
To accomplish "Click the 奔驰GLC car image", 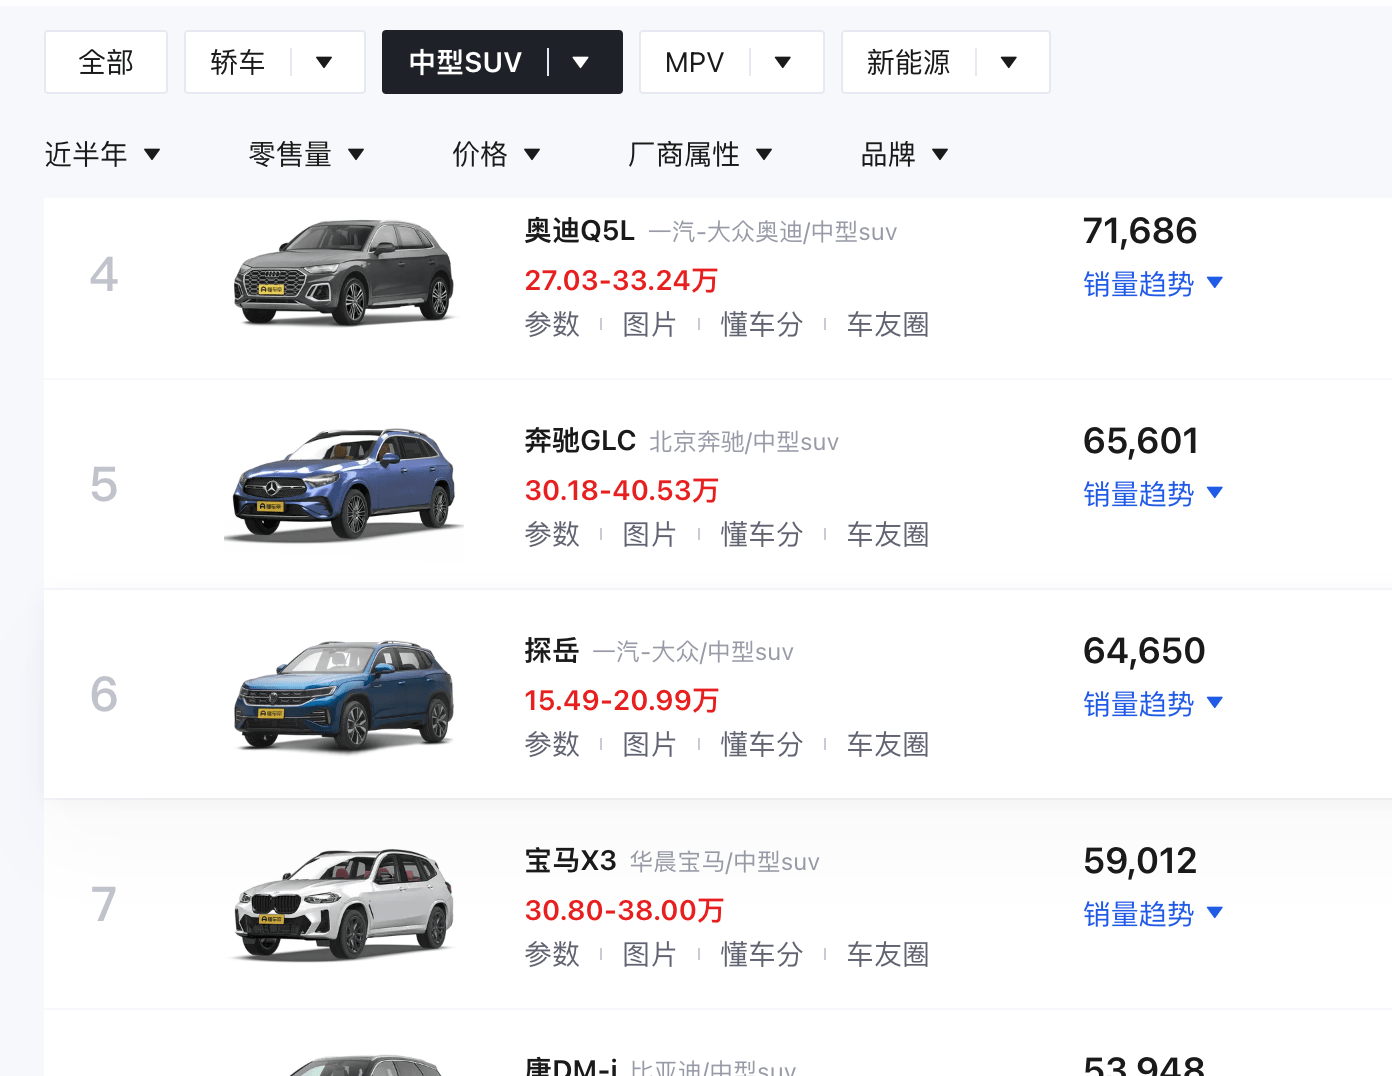I will (343, 484).
